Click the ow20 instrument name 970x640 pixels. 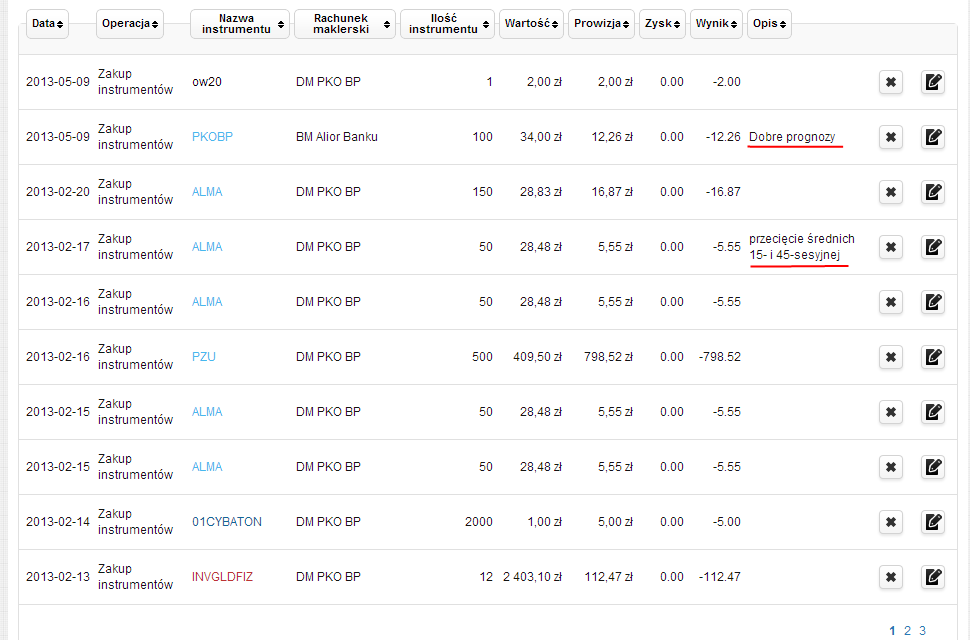click(x=207, y=82)
